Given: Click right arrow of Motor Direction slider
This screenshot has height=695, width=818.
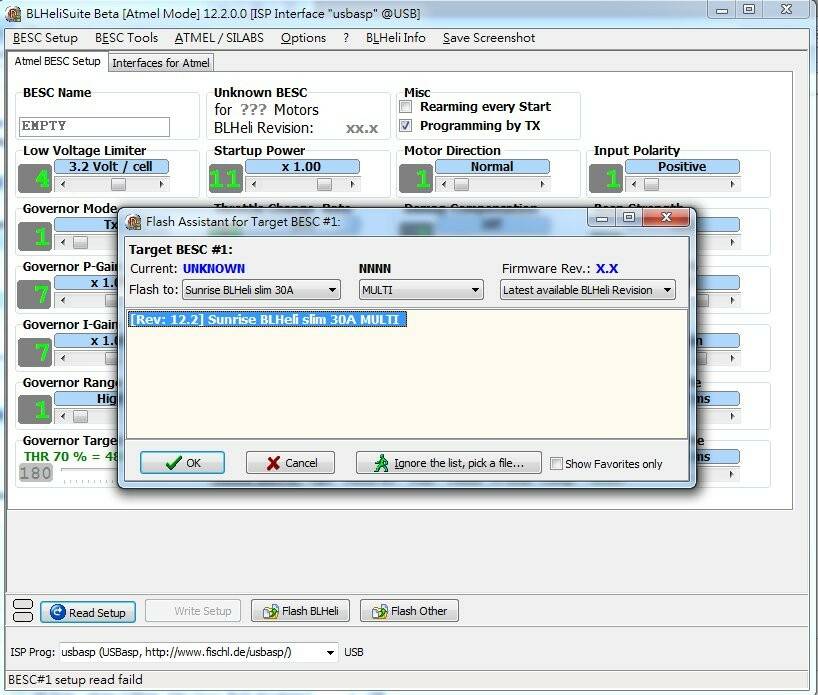Looking at the screenshot, I should click(x=543, y=184).
